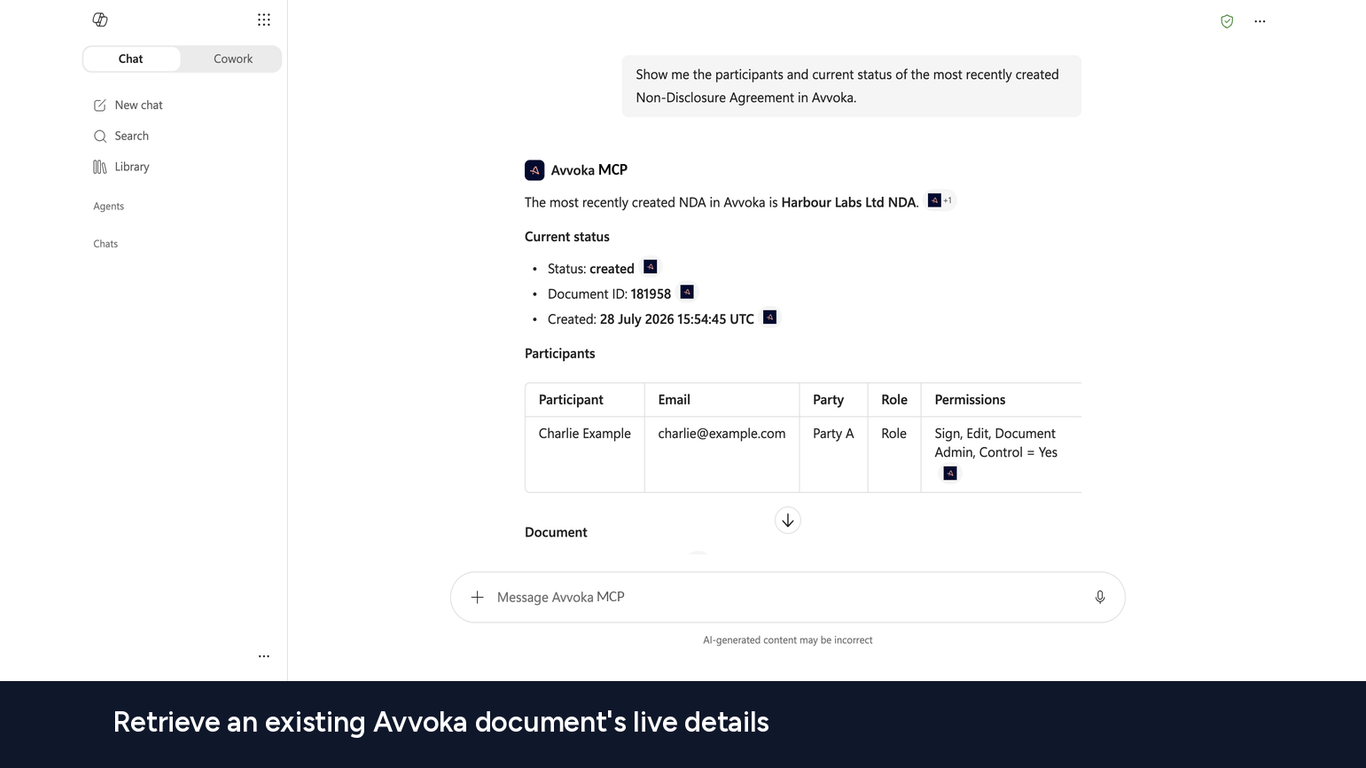The width and height of the screenshot is (1366, 768).
Task: Select the Chat tab
Action: pos(131,59)
